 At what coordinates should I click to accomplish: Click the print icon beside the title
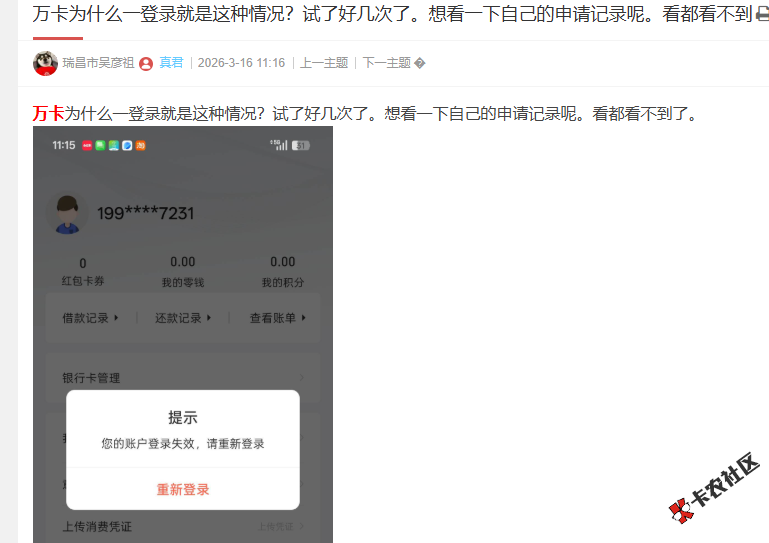(762, 15)
